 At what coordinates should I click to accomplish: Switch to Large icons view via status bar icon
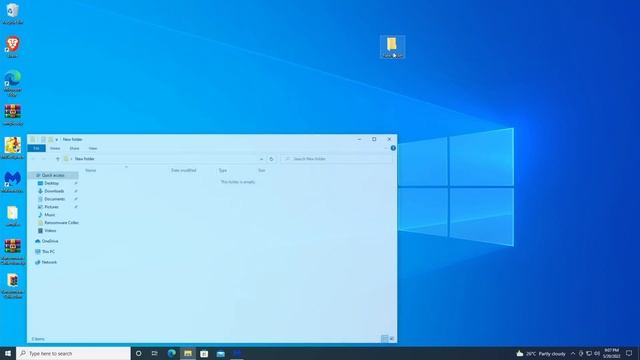[x=392, y=339]
